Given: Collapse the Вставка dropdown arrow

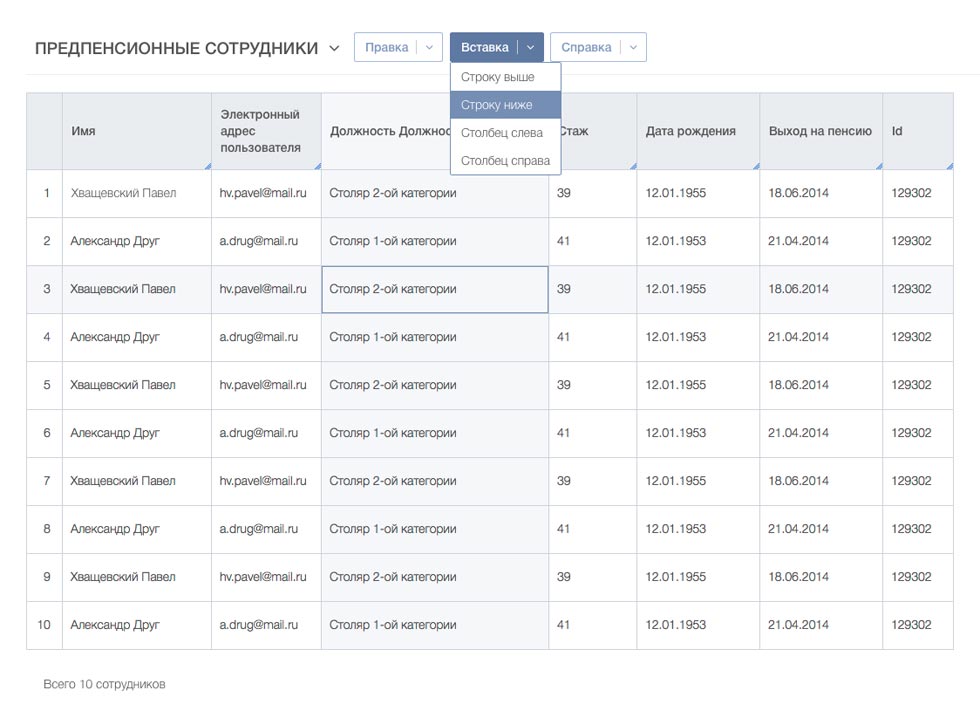Looking at the screenshot, I should pos(530,47).
